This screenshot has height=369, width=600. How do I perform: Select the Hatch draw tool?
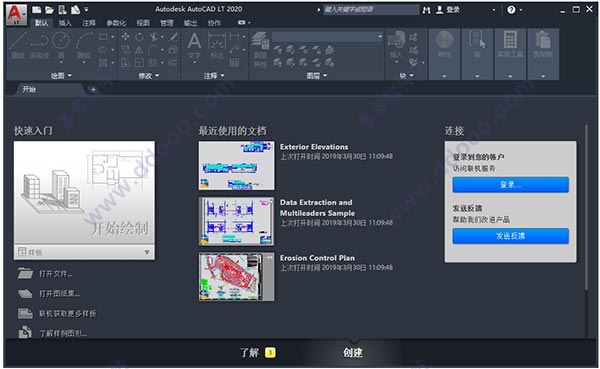point(103,62)
